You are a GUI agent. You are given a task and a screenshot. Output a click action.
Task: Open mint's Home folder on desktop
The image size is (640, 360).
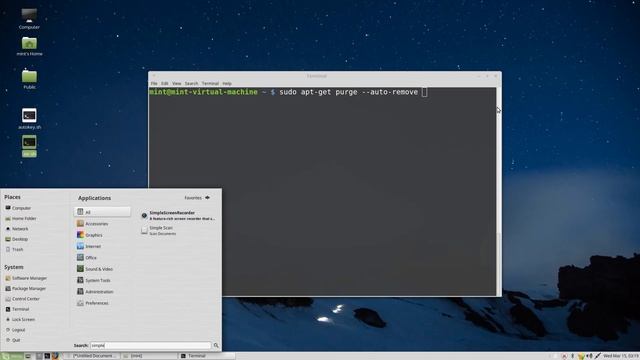(29, 46)
